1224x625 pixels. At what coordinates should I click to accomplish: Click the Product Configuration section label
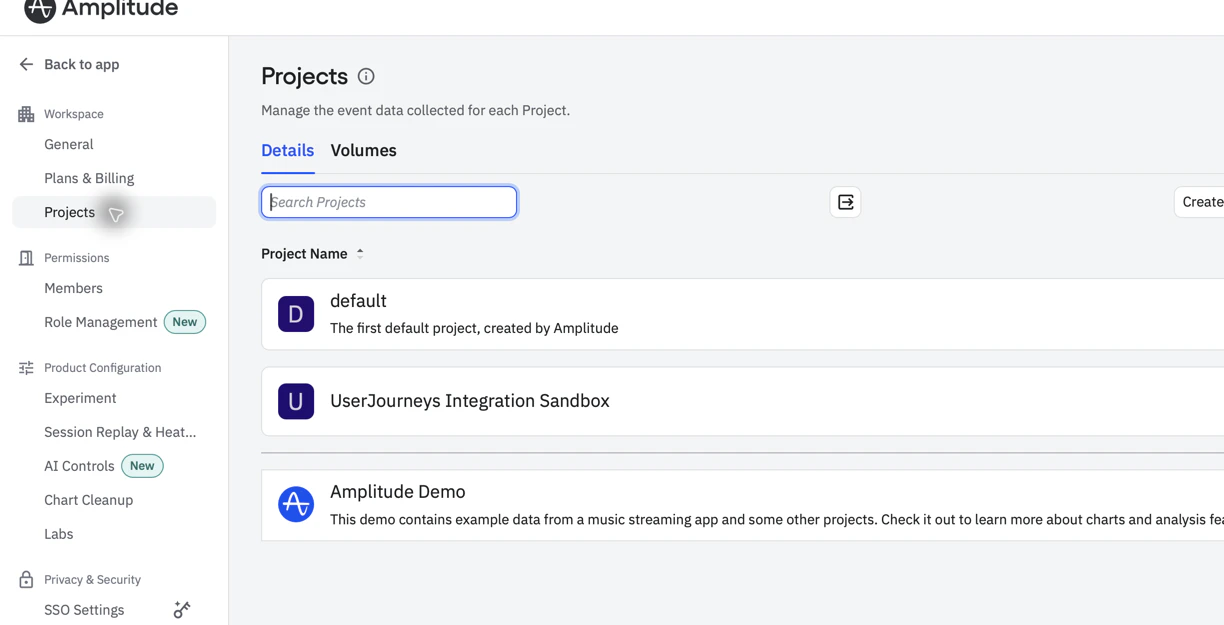[102, 368]
